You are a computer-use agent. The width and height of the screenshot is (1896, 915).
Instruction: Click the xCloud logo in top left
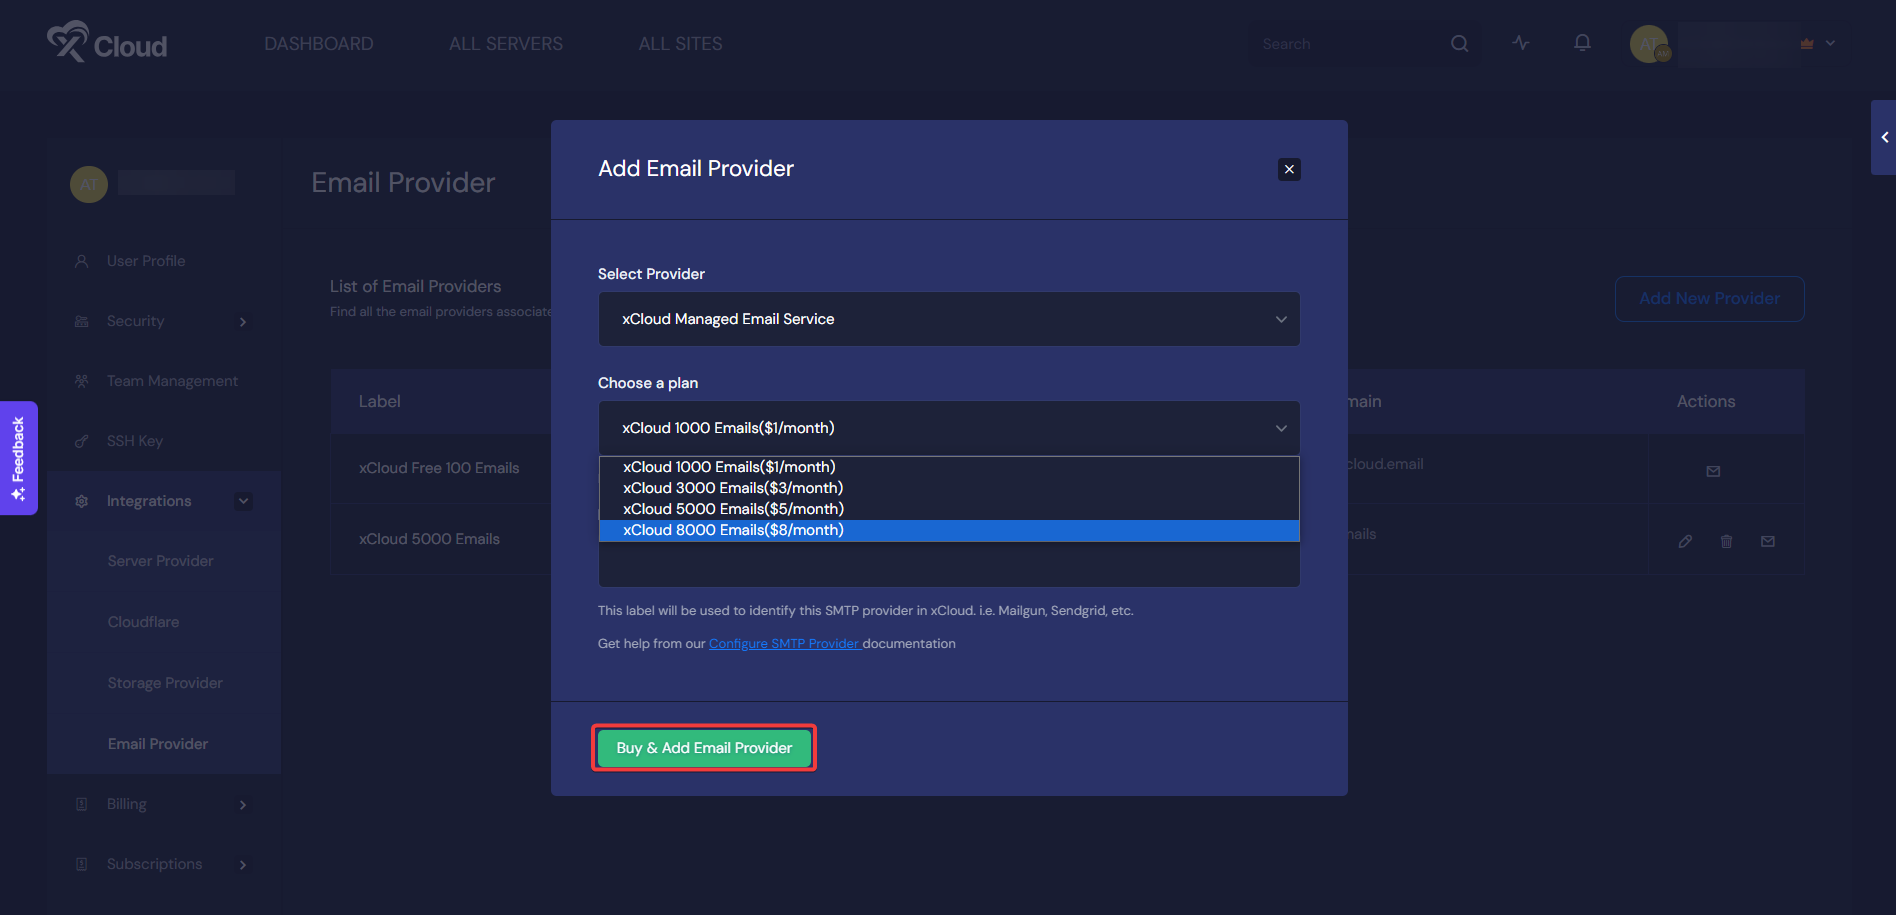(x=106, y=42)
